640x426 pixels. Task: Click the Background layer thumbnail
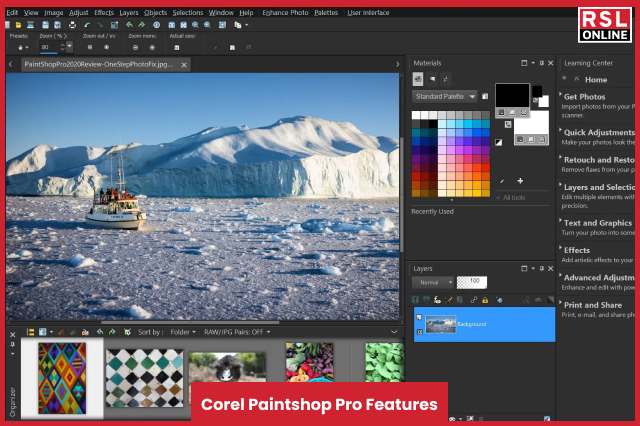coord(440,325)
